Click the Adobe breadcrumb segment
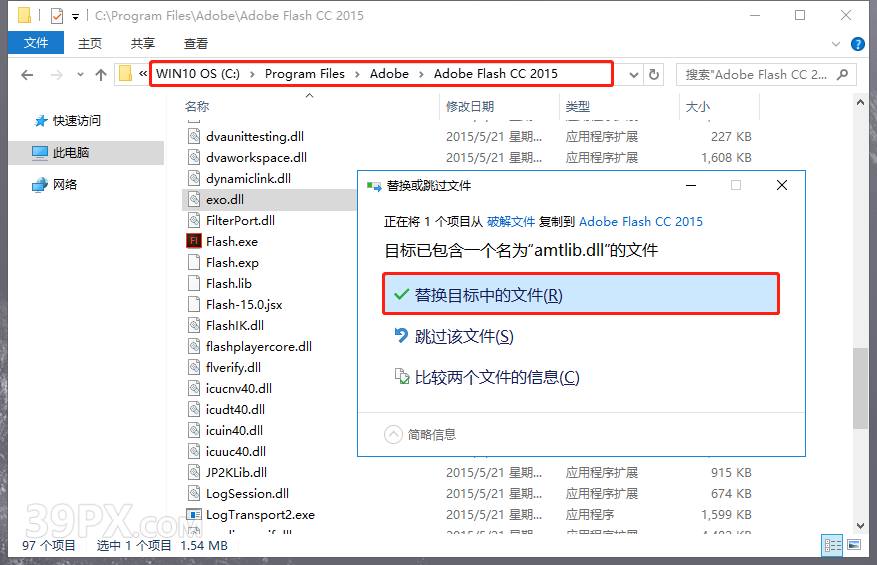Screen dimensions: 877x565 (x=389, y=74)
